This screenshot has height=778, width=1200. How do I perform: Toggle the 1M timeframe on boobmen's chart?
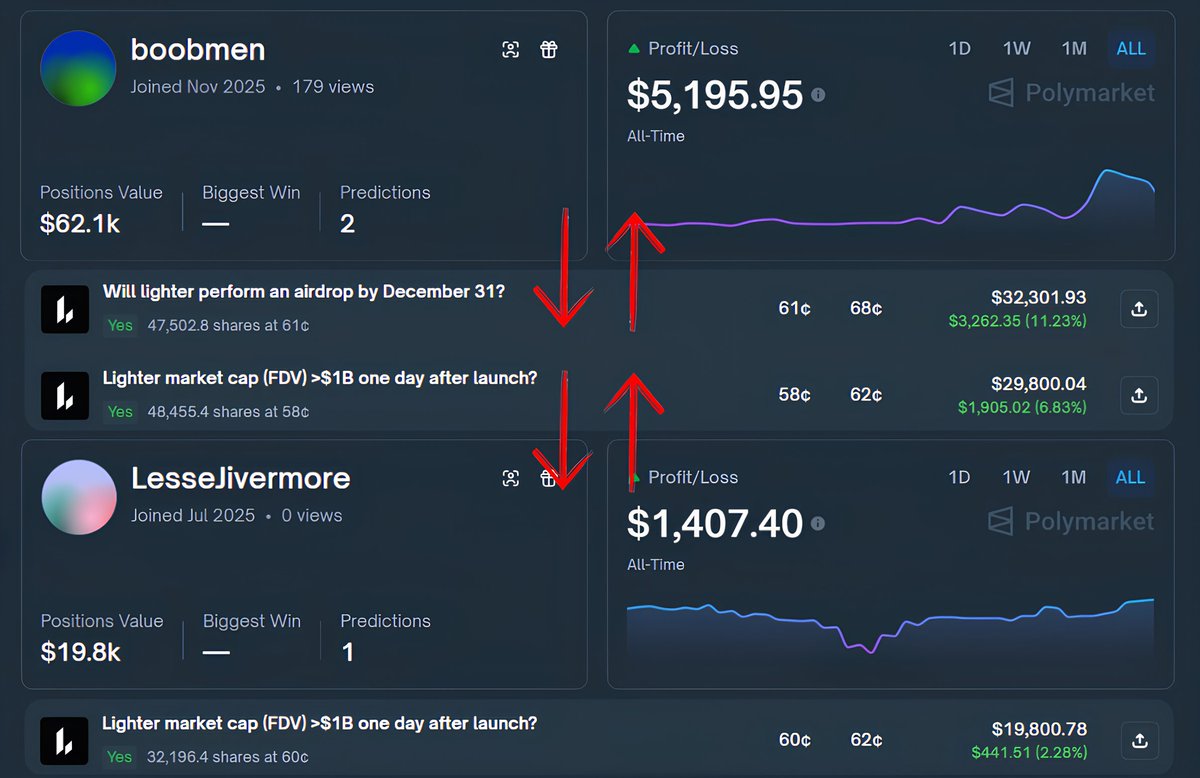point(1073,48)
